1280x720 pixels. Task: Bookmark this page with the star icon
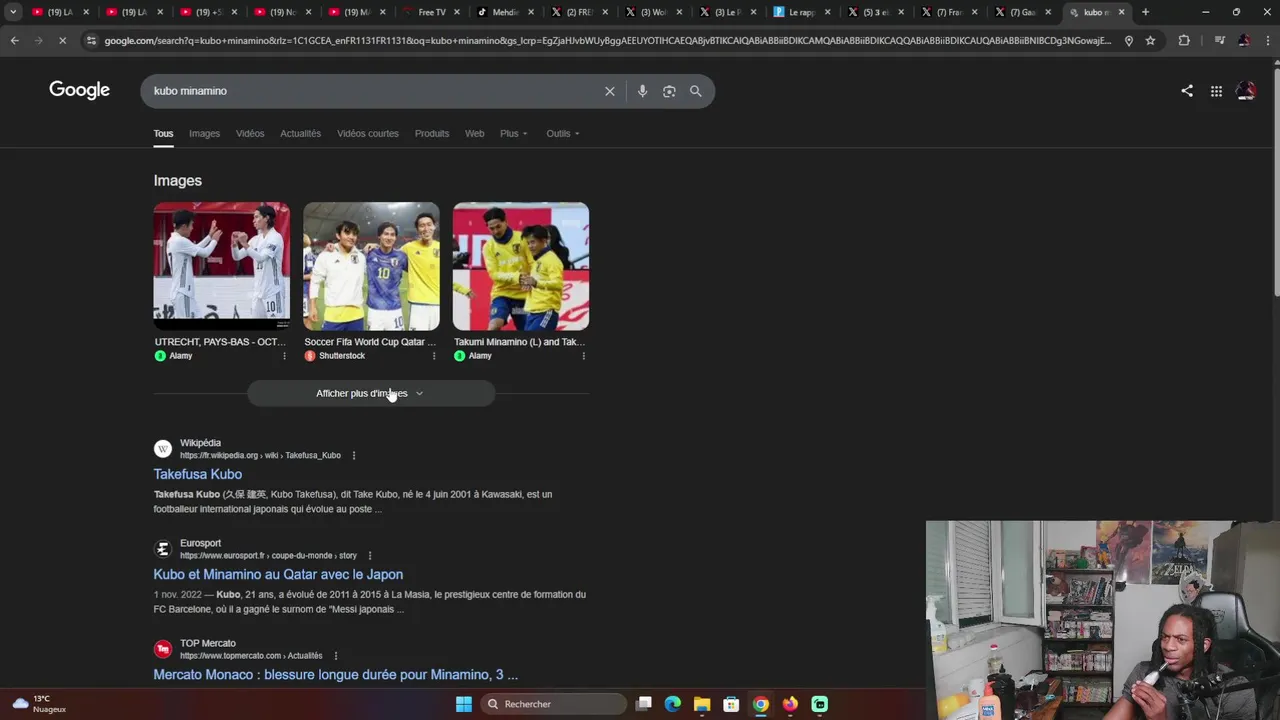[x=1150, y=40]
